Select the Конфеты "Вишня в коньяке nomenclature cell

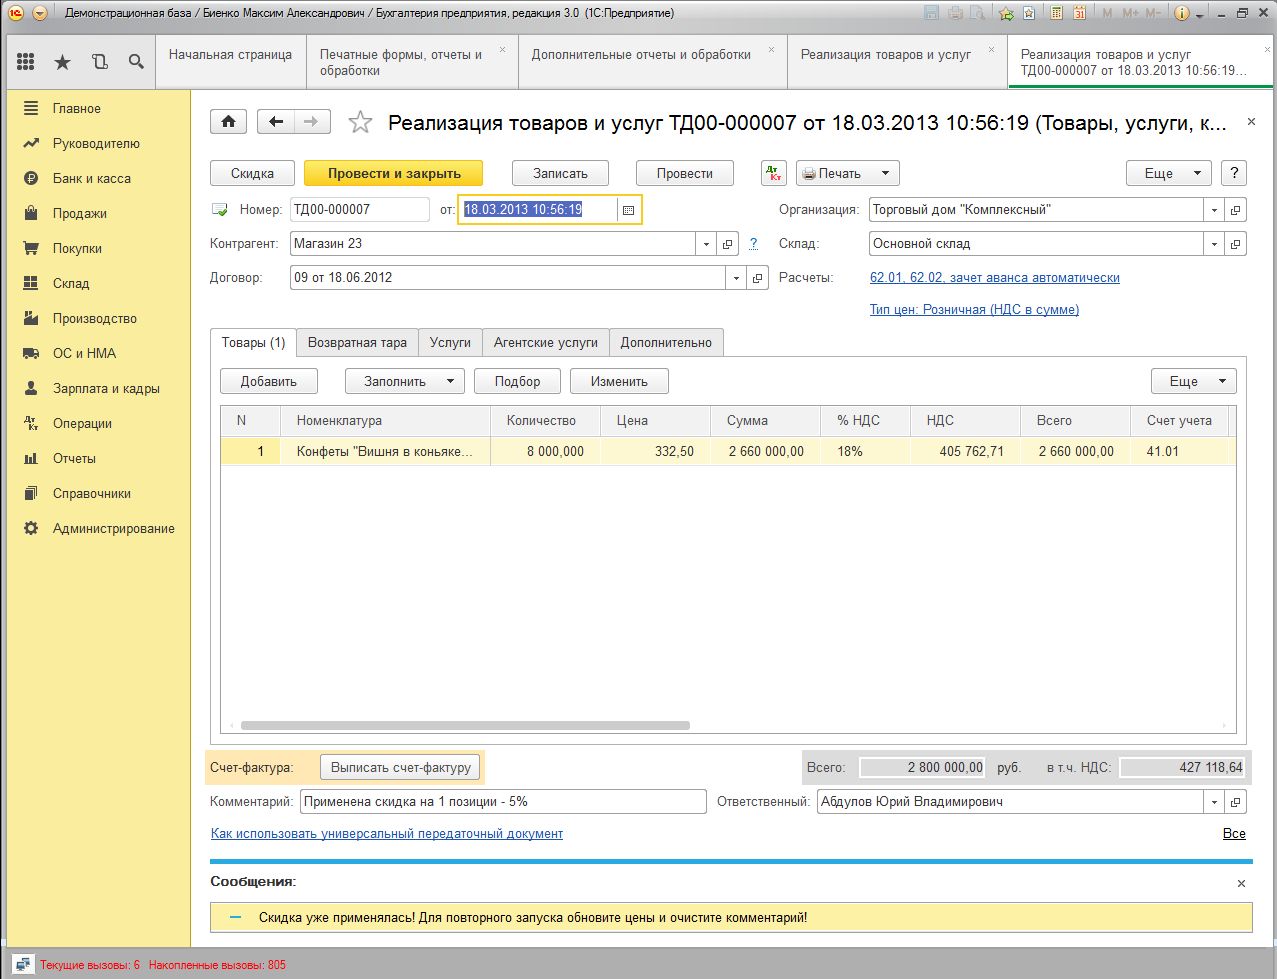(386, 452)
